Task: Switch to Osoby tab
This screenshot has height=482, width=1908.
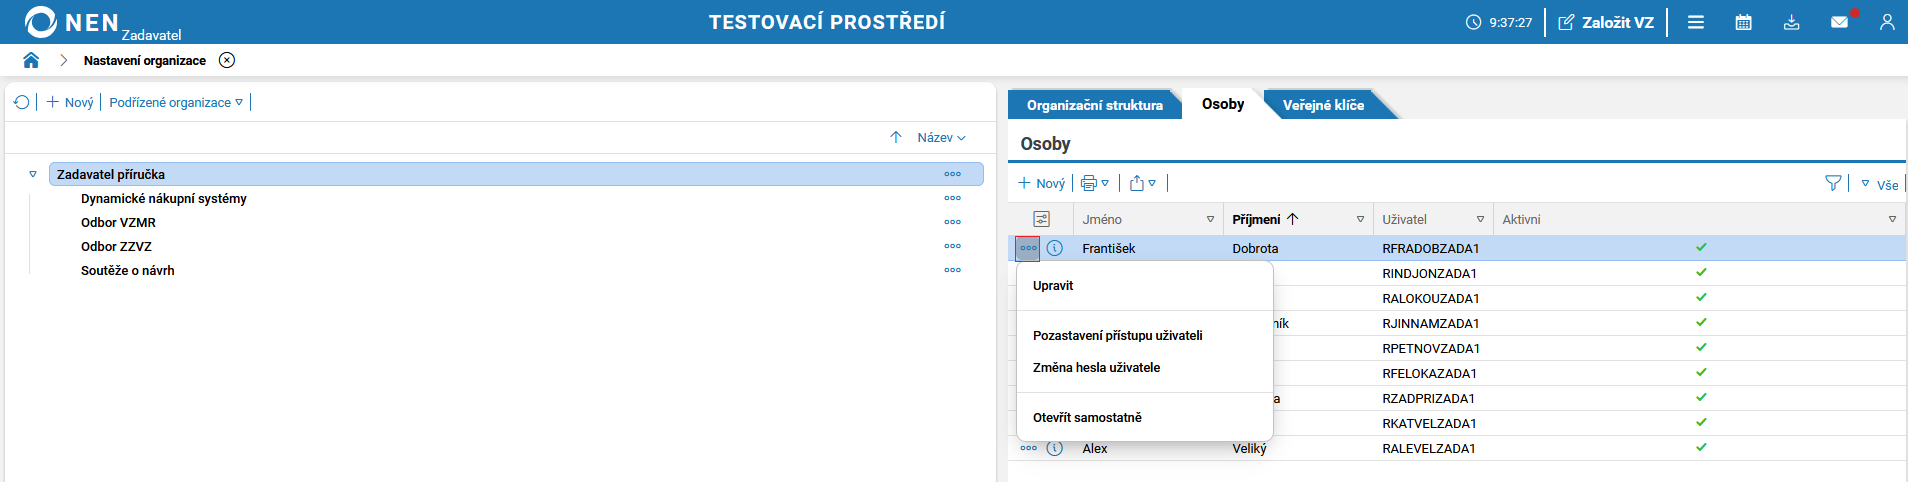Action: pos(1223,104)
